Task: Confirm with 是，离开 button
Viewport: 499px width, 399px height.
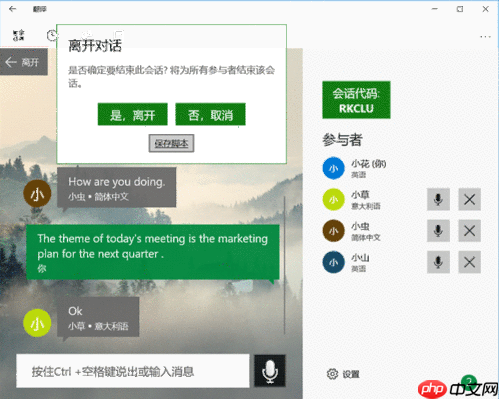Action: [x=133, y=114]
